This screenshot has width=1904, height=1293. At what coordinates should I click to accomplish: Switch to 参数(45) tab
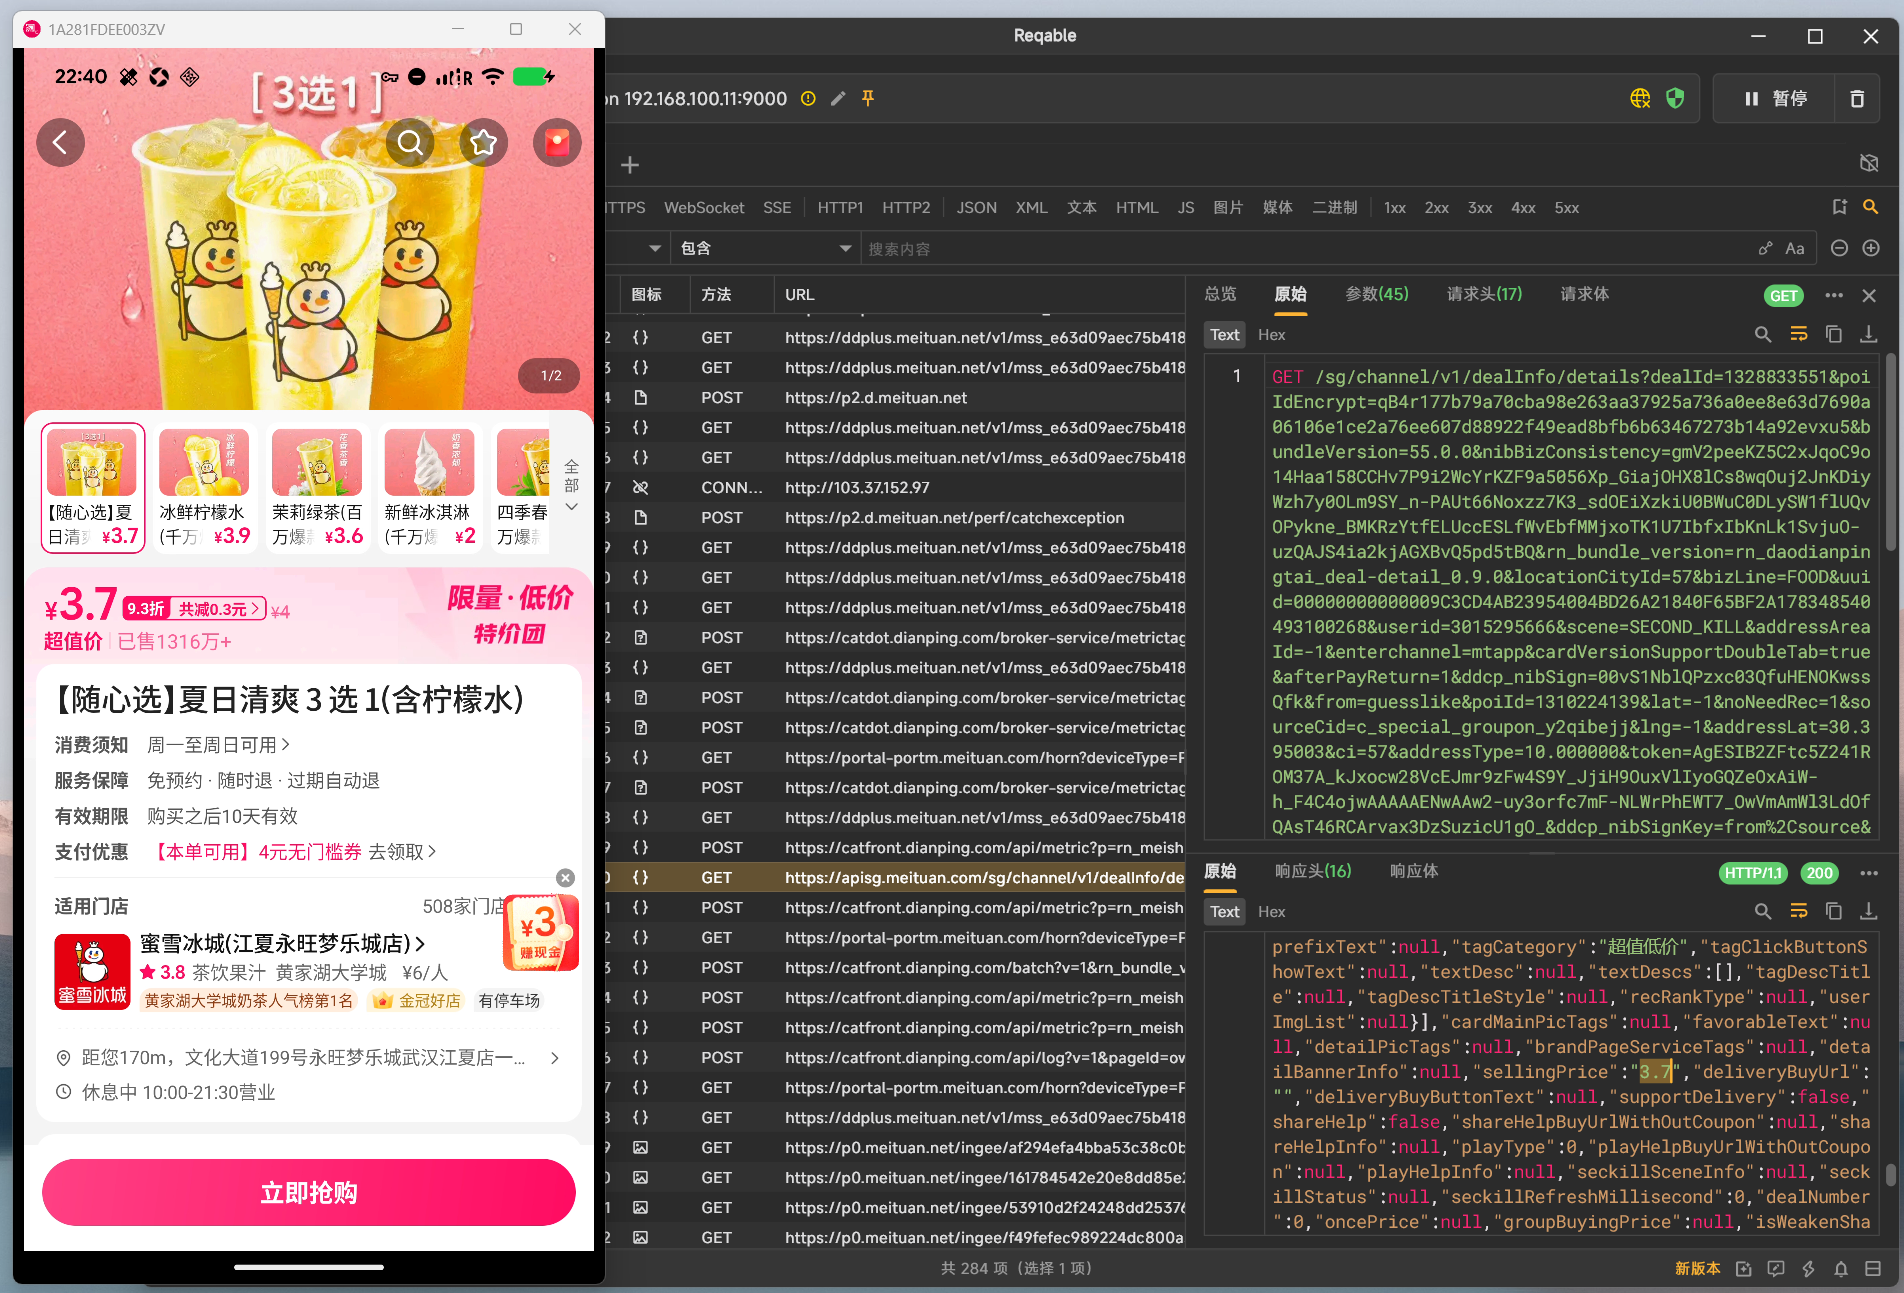coord(1376,294)
